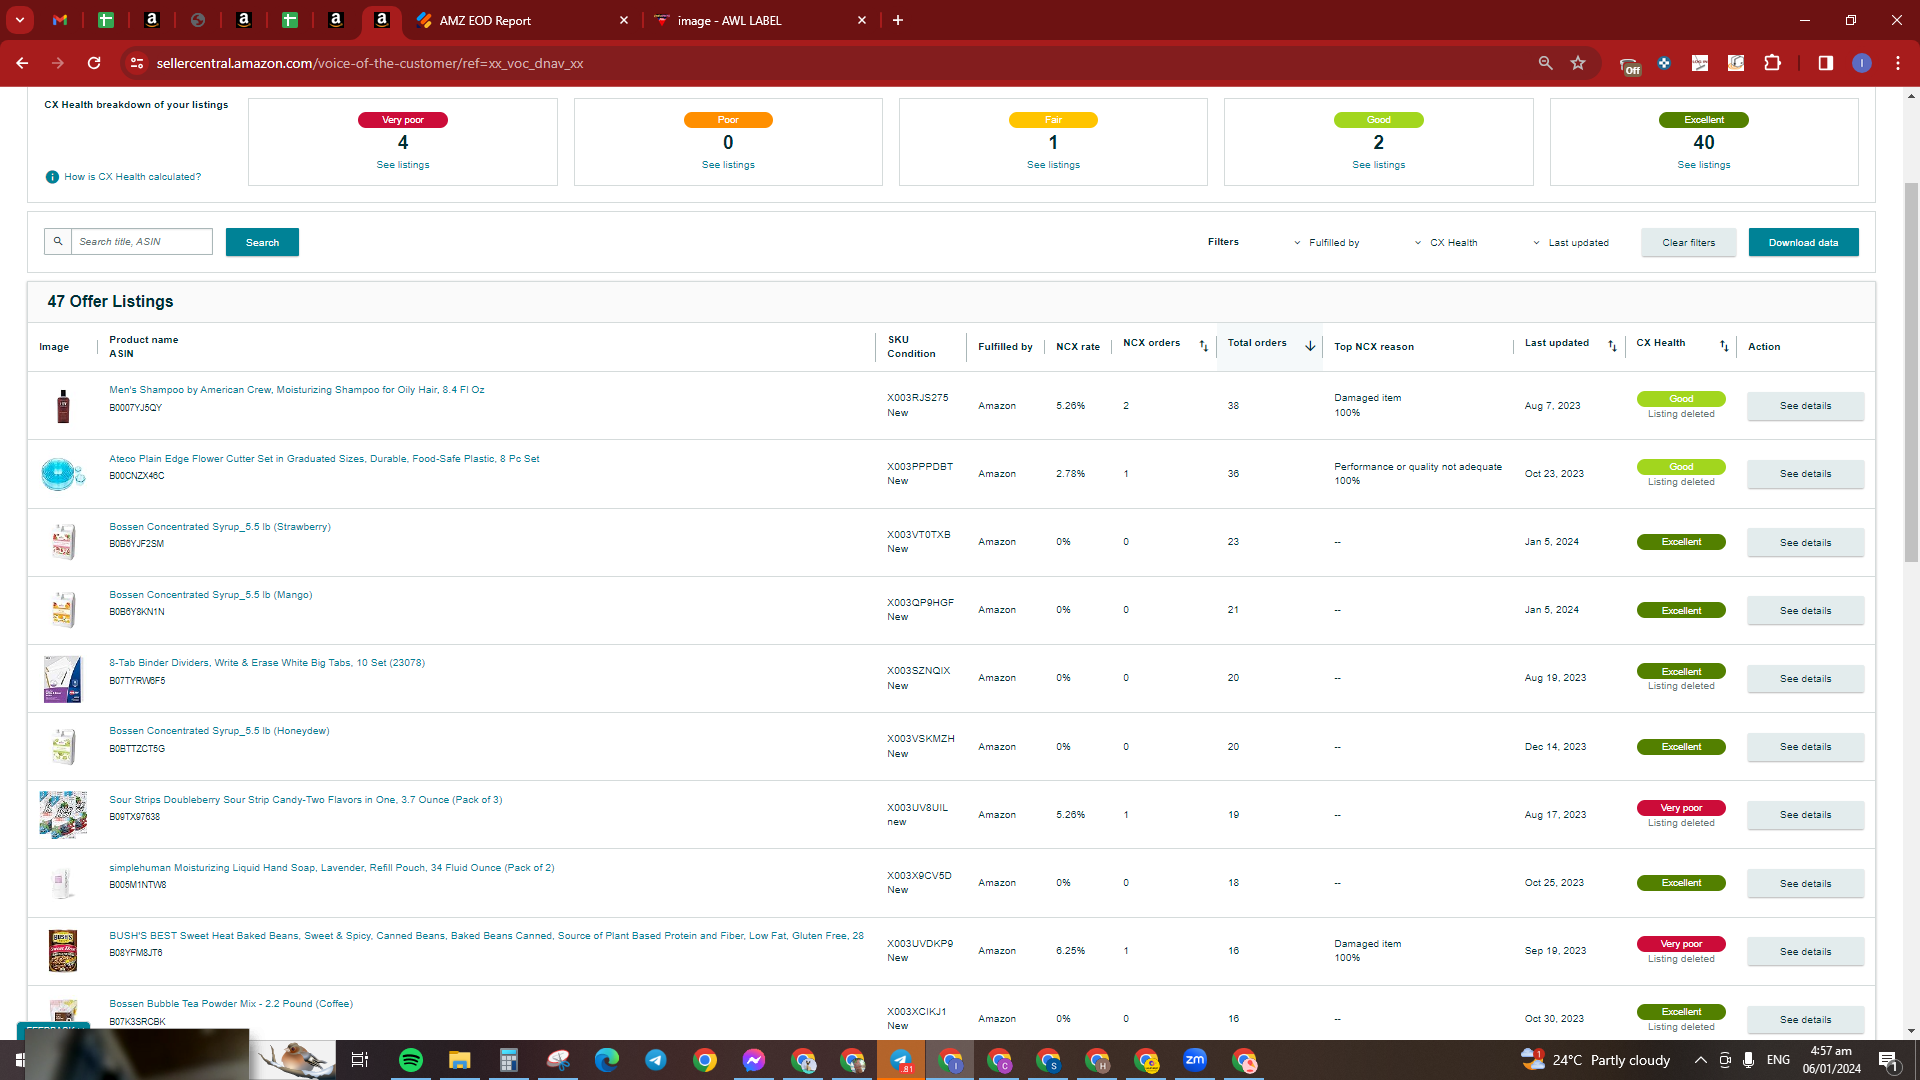Show hidden system tray icons
The image size is (1920, 1080).
[1700, 1060]
